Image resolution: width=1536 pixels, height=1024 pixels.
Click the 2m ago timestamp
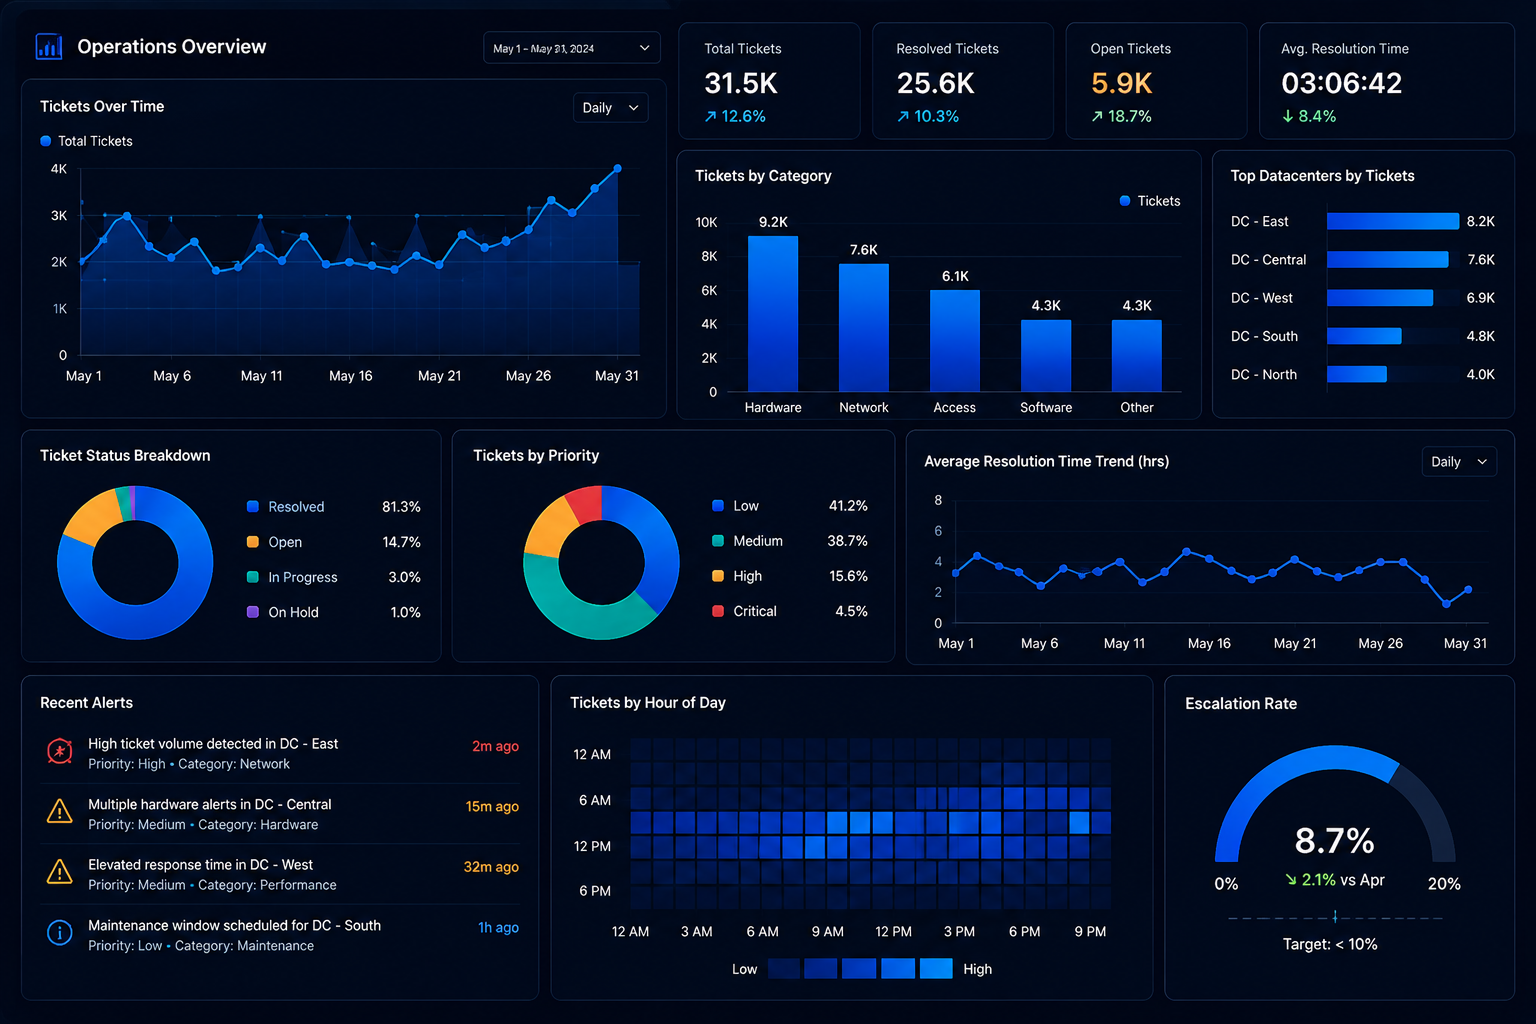[x=495, y=746]
